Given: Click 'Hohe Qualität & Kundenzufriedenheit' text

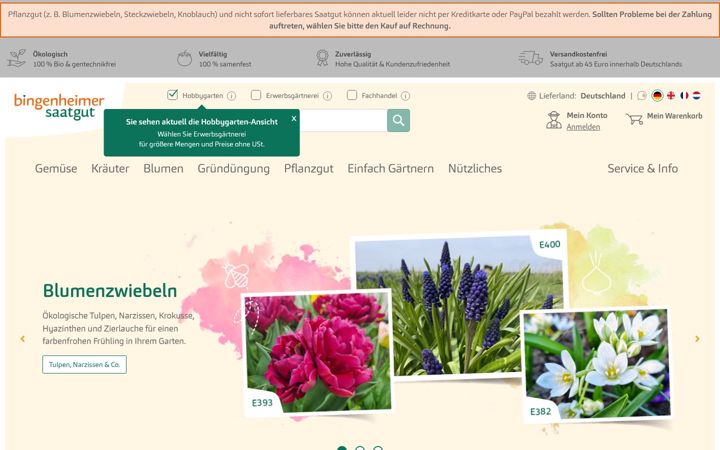Looking at the screenshot, I should [x=393, y=64].
